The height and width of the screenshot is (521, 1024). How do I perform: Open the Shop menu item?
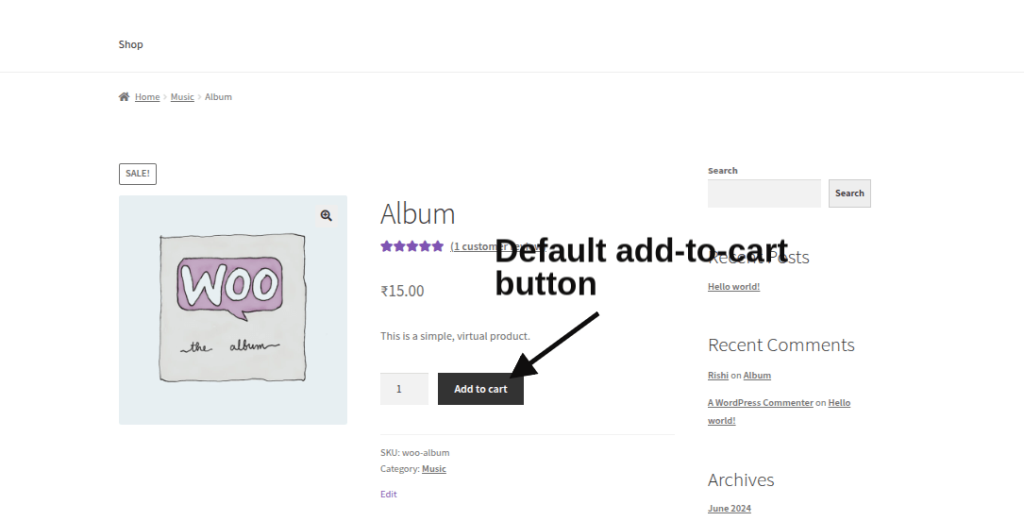[131, 44]
